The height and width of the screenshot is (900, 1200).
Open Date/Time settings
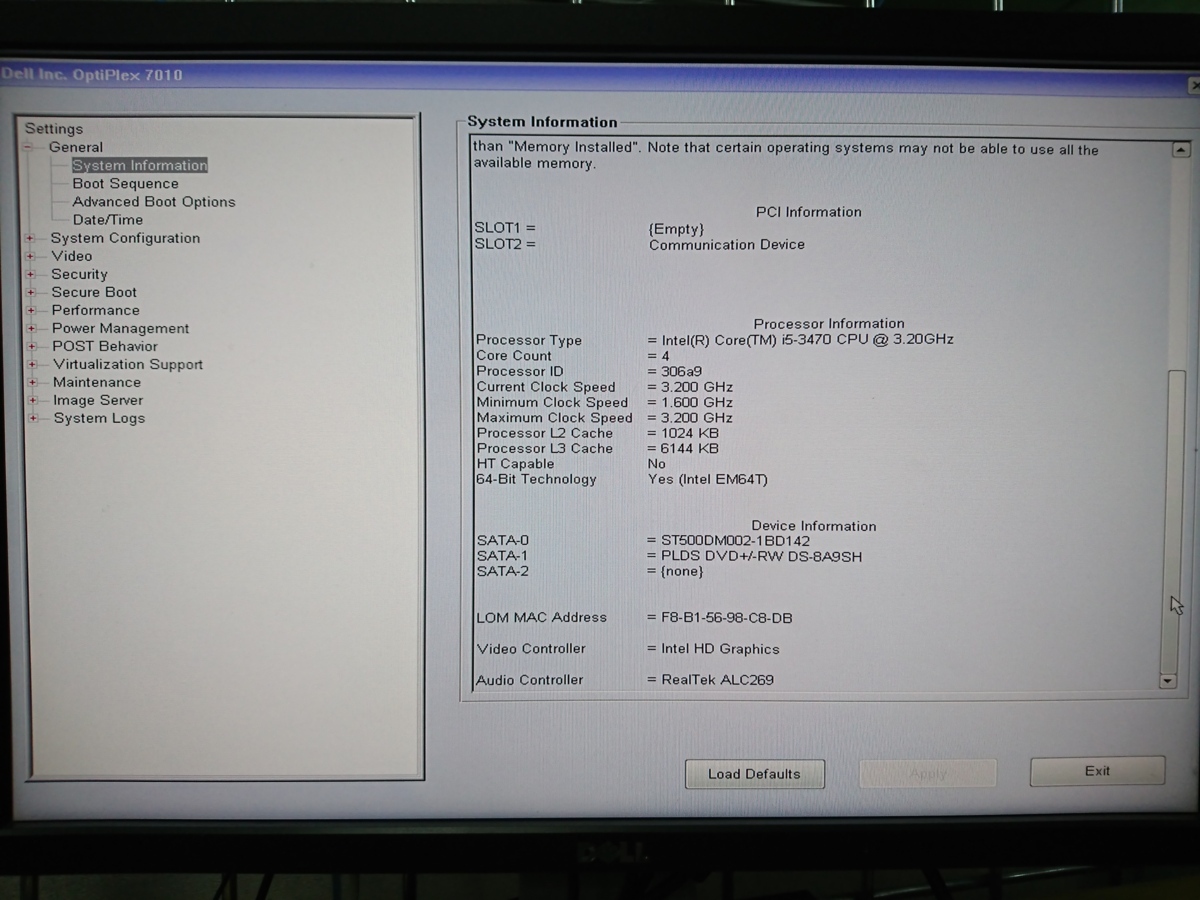click(108, 219)
